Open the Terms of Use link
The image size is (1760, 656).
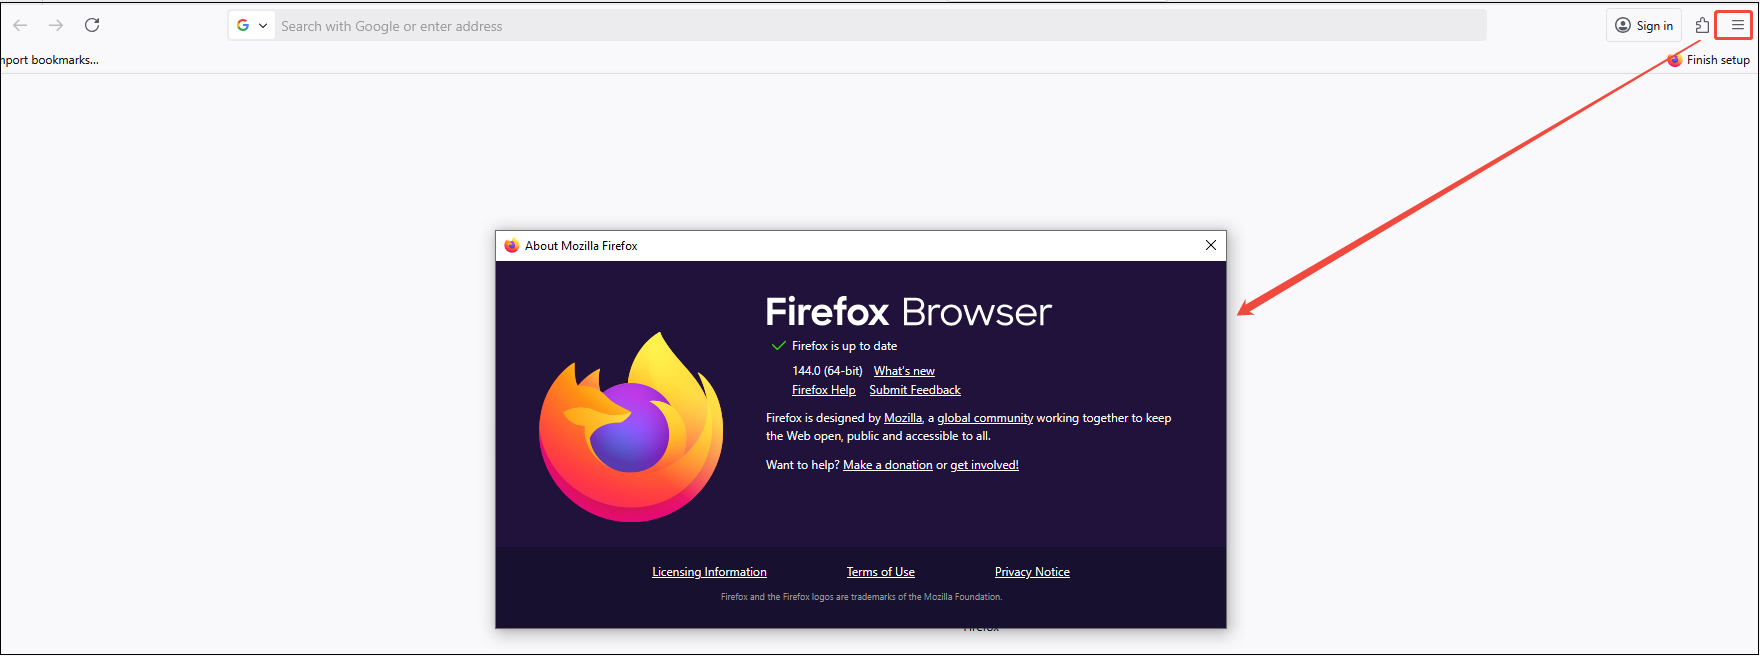pyautogui.click(x=881, y=572)
